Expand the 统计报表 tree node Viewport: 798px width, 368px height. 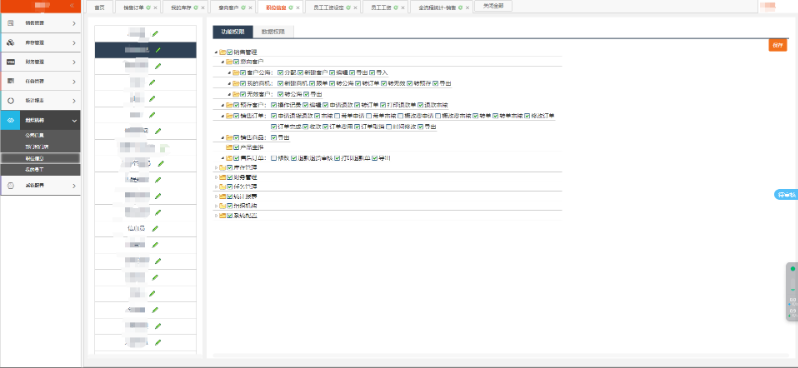tap(216, 196)
